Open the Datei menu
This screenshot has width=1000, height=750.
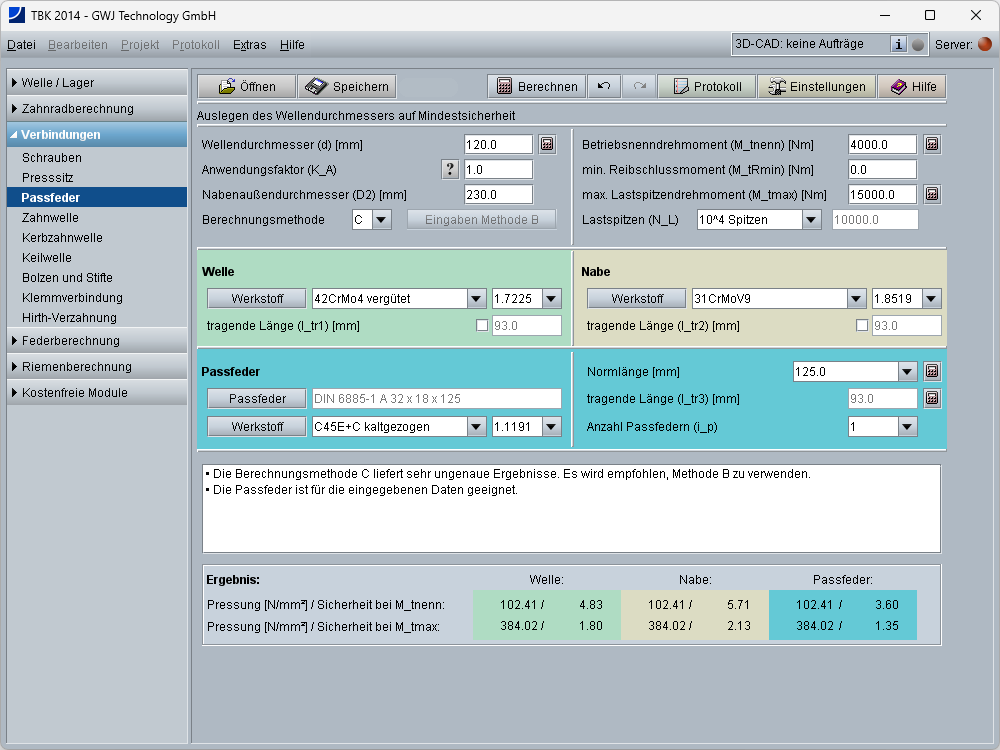pyautogui.click(x=21, y=45)
